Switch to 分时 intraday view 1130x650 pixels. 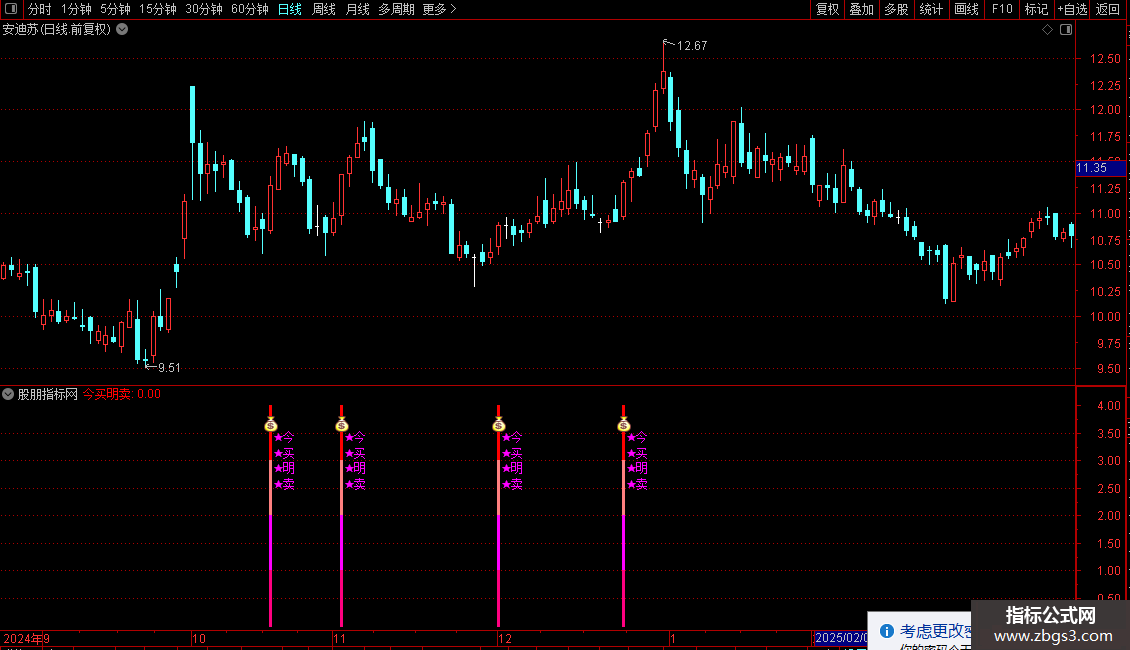point(40,9)
